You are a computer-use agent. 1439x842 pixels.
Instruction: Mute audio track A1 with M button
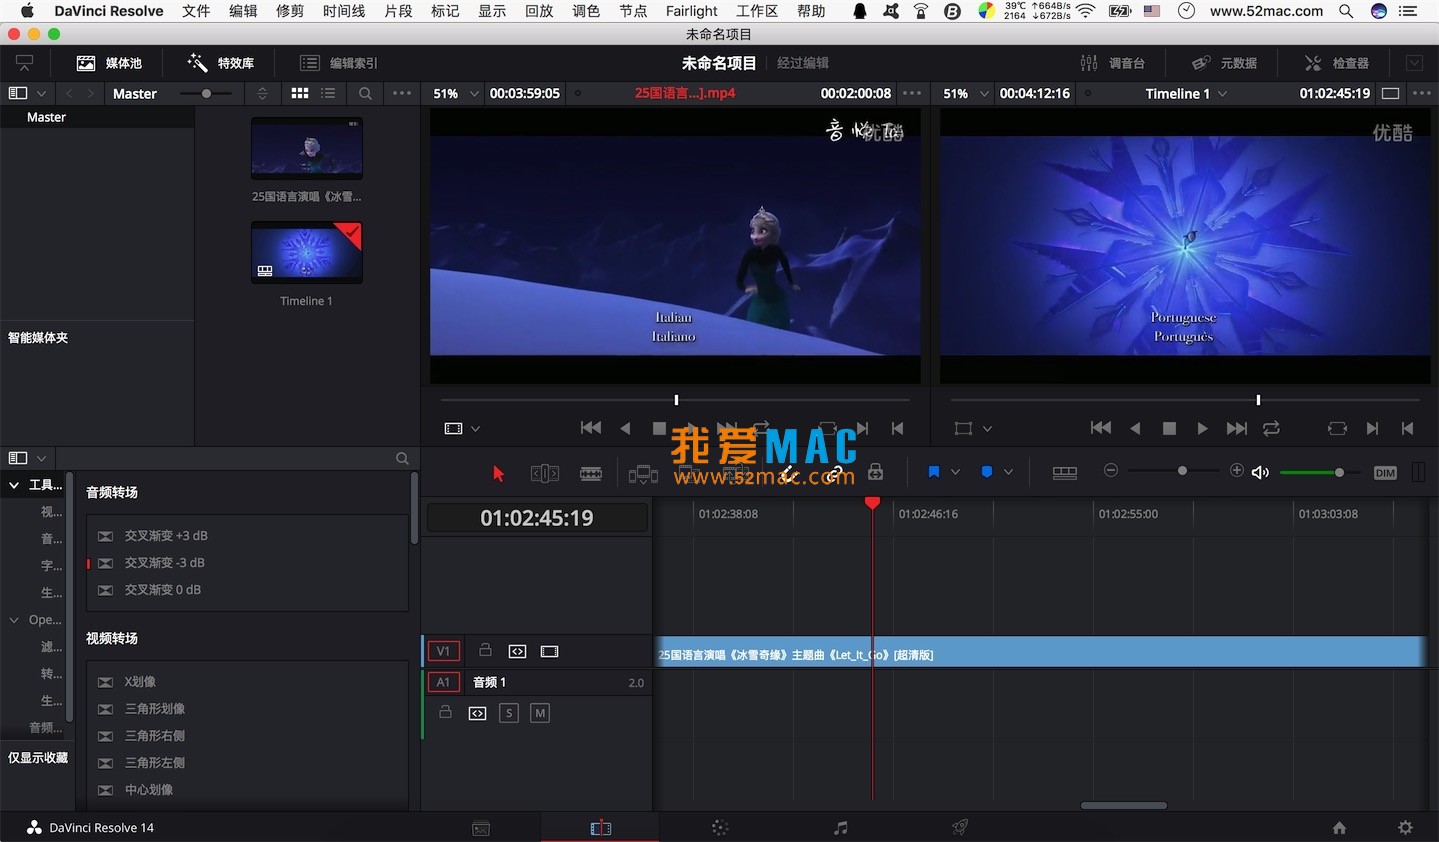point(540,713)
